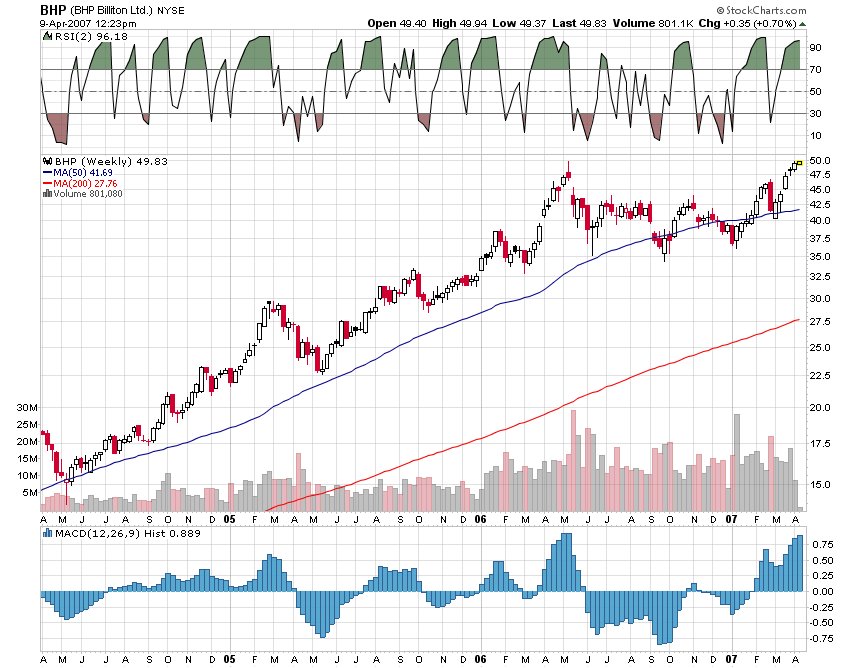Image resolution: width=850 pixels, height=668 pixels.
Task: Click the 05 year label below MACD panel
Action: [x=229, y=659]
